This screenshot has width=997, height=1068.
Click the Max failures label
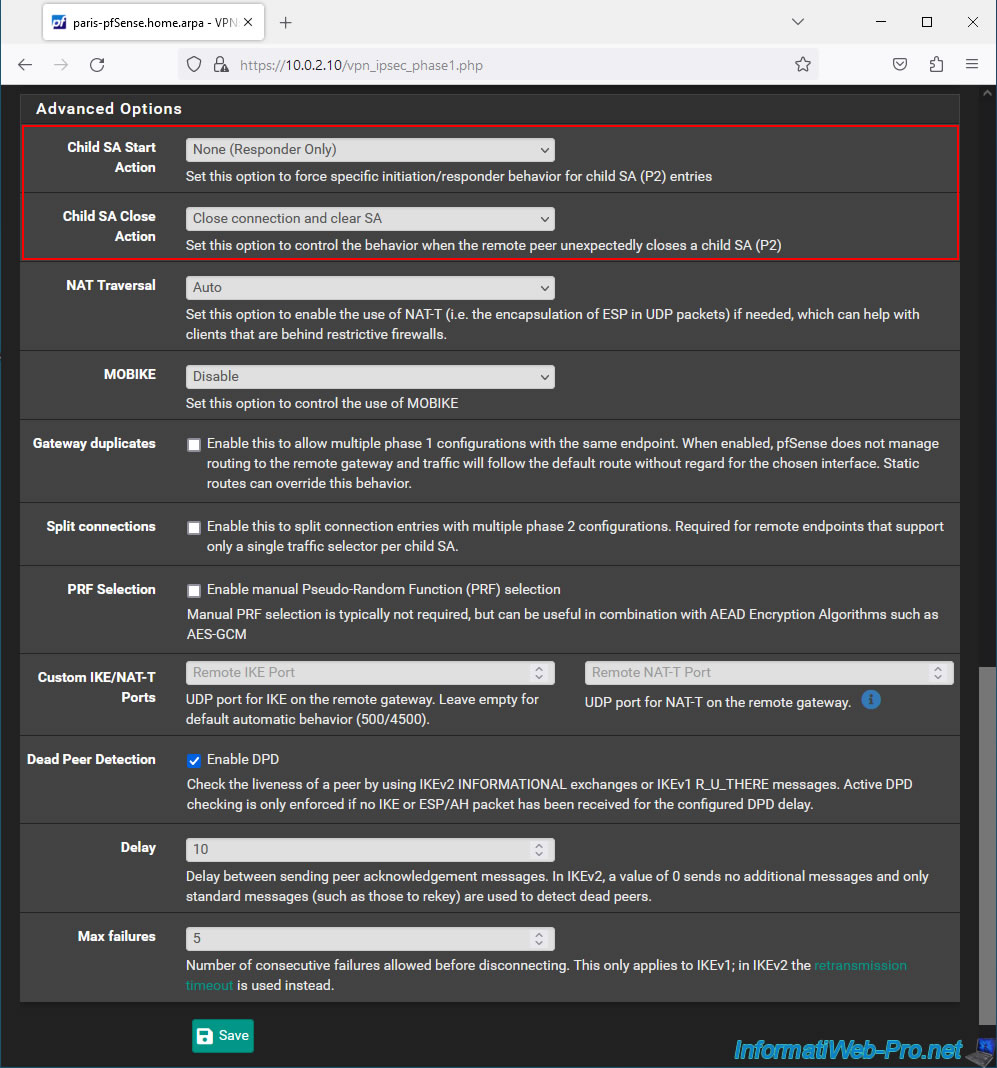(116, 937)
